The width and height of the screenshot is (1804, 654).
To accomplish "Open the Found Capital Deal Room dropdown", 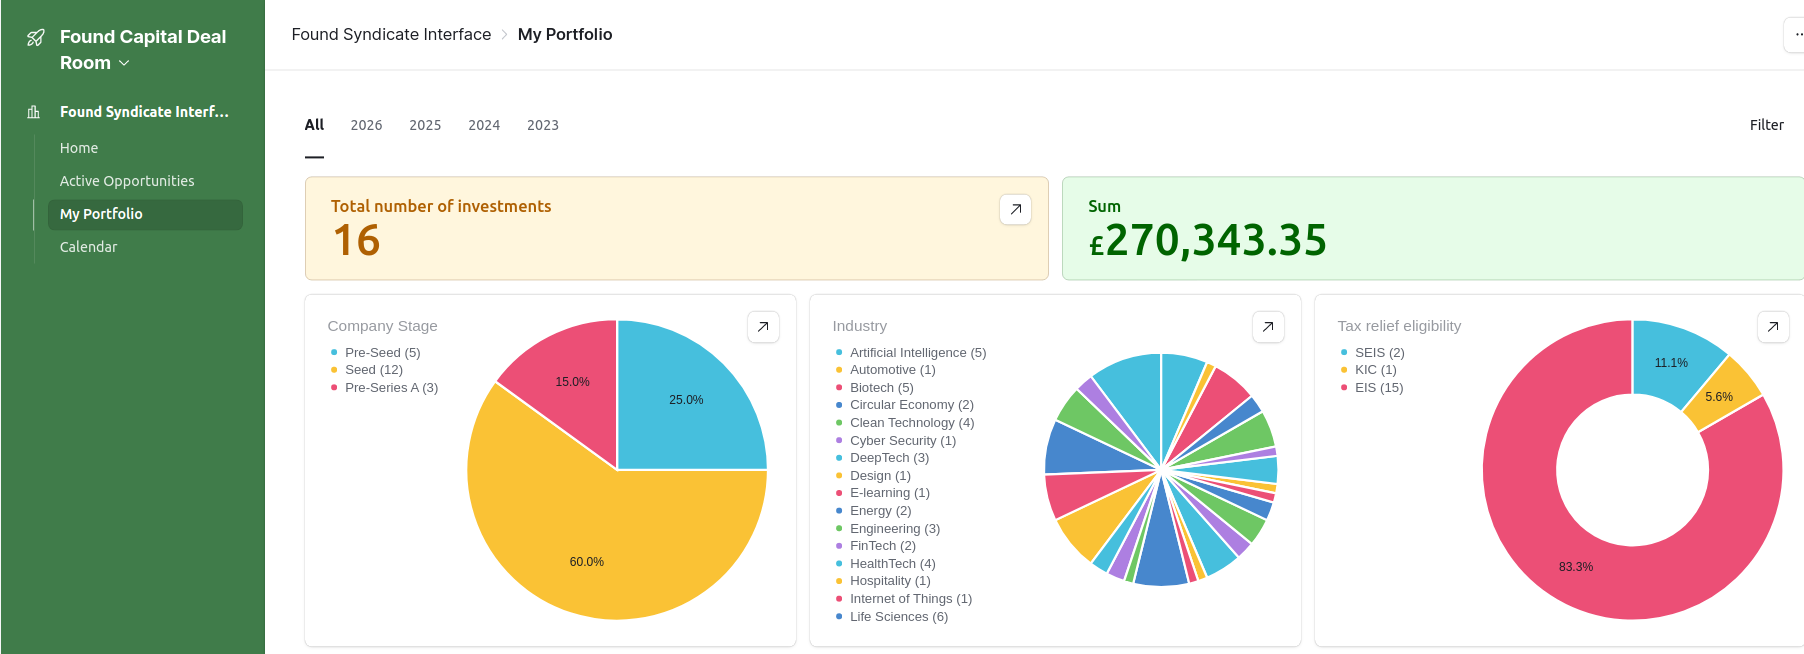I will click(124, 63).
